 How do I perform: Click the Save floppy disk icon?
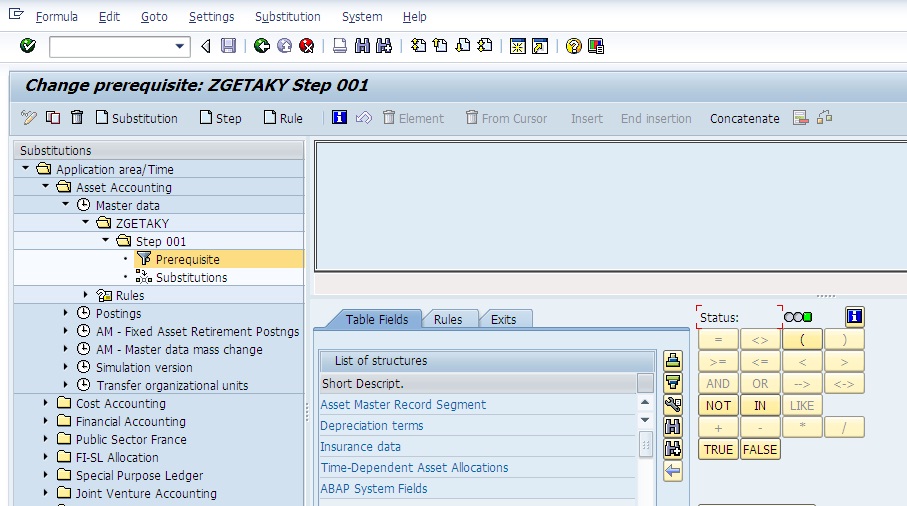pos(229,46)
